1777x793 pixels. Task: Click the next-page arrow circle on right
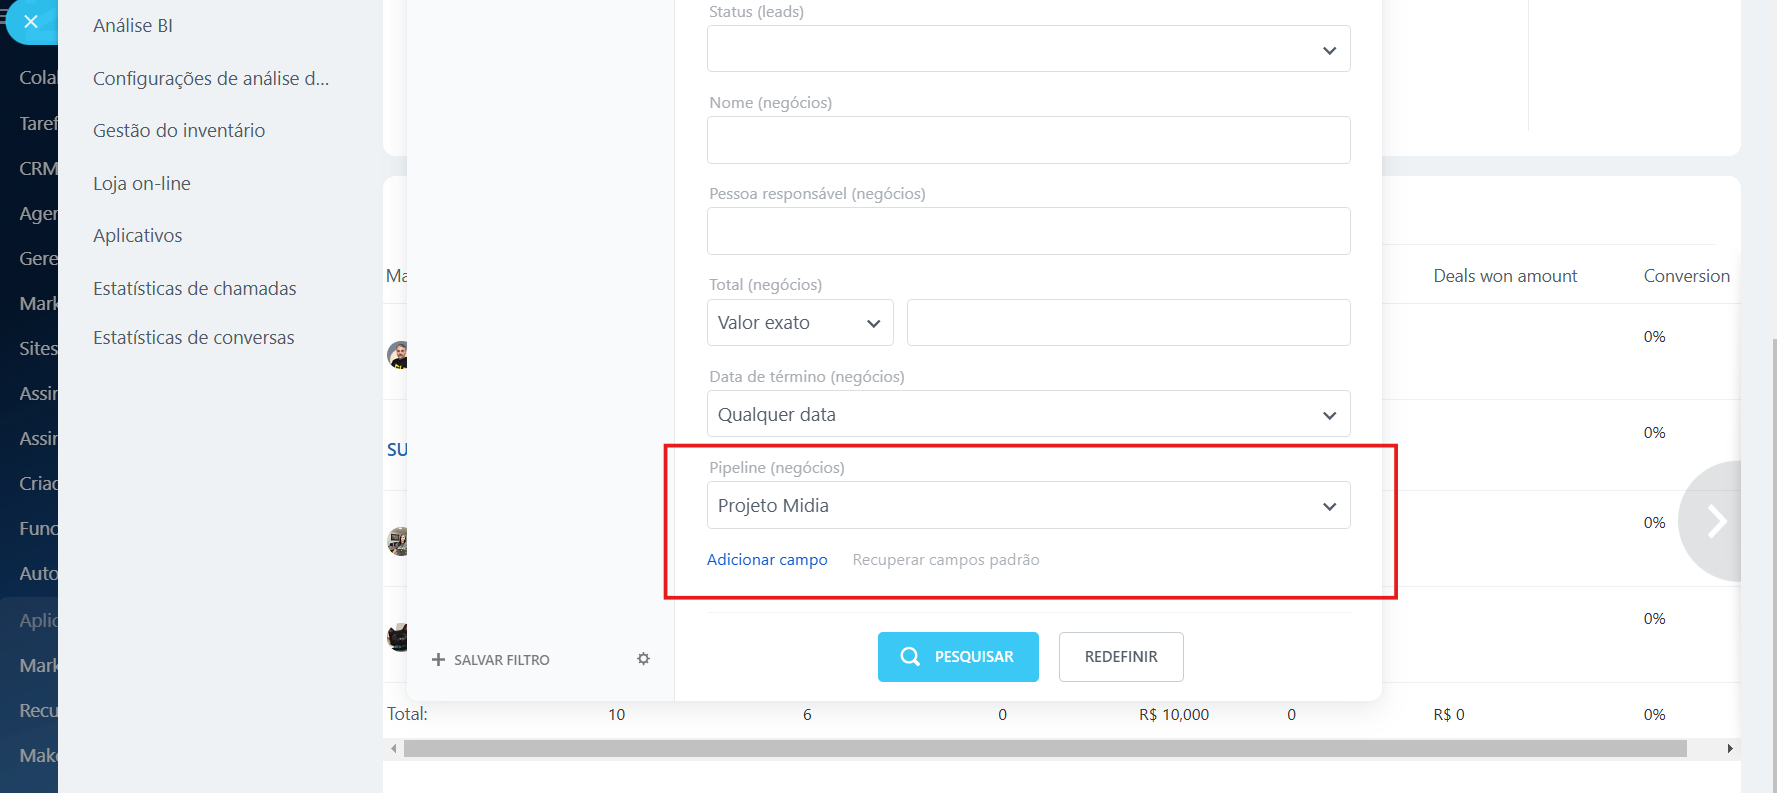[1715, 521]
